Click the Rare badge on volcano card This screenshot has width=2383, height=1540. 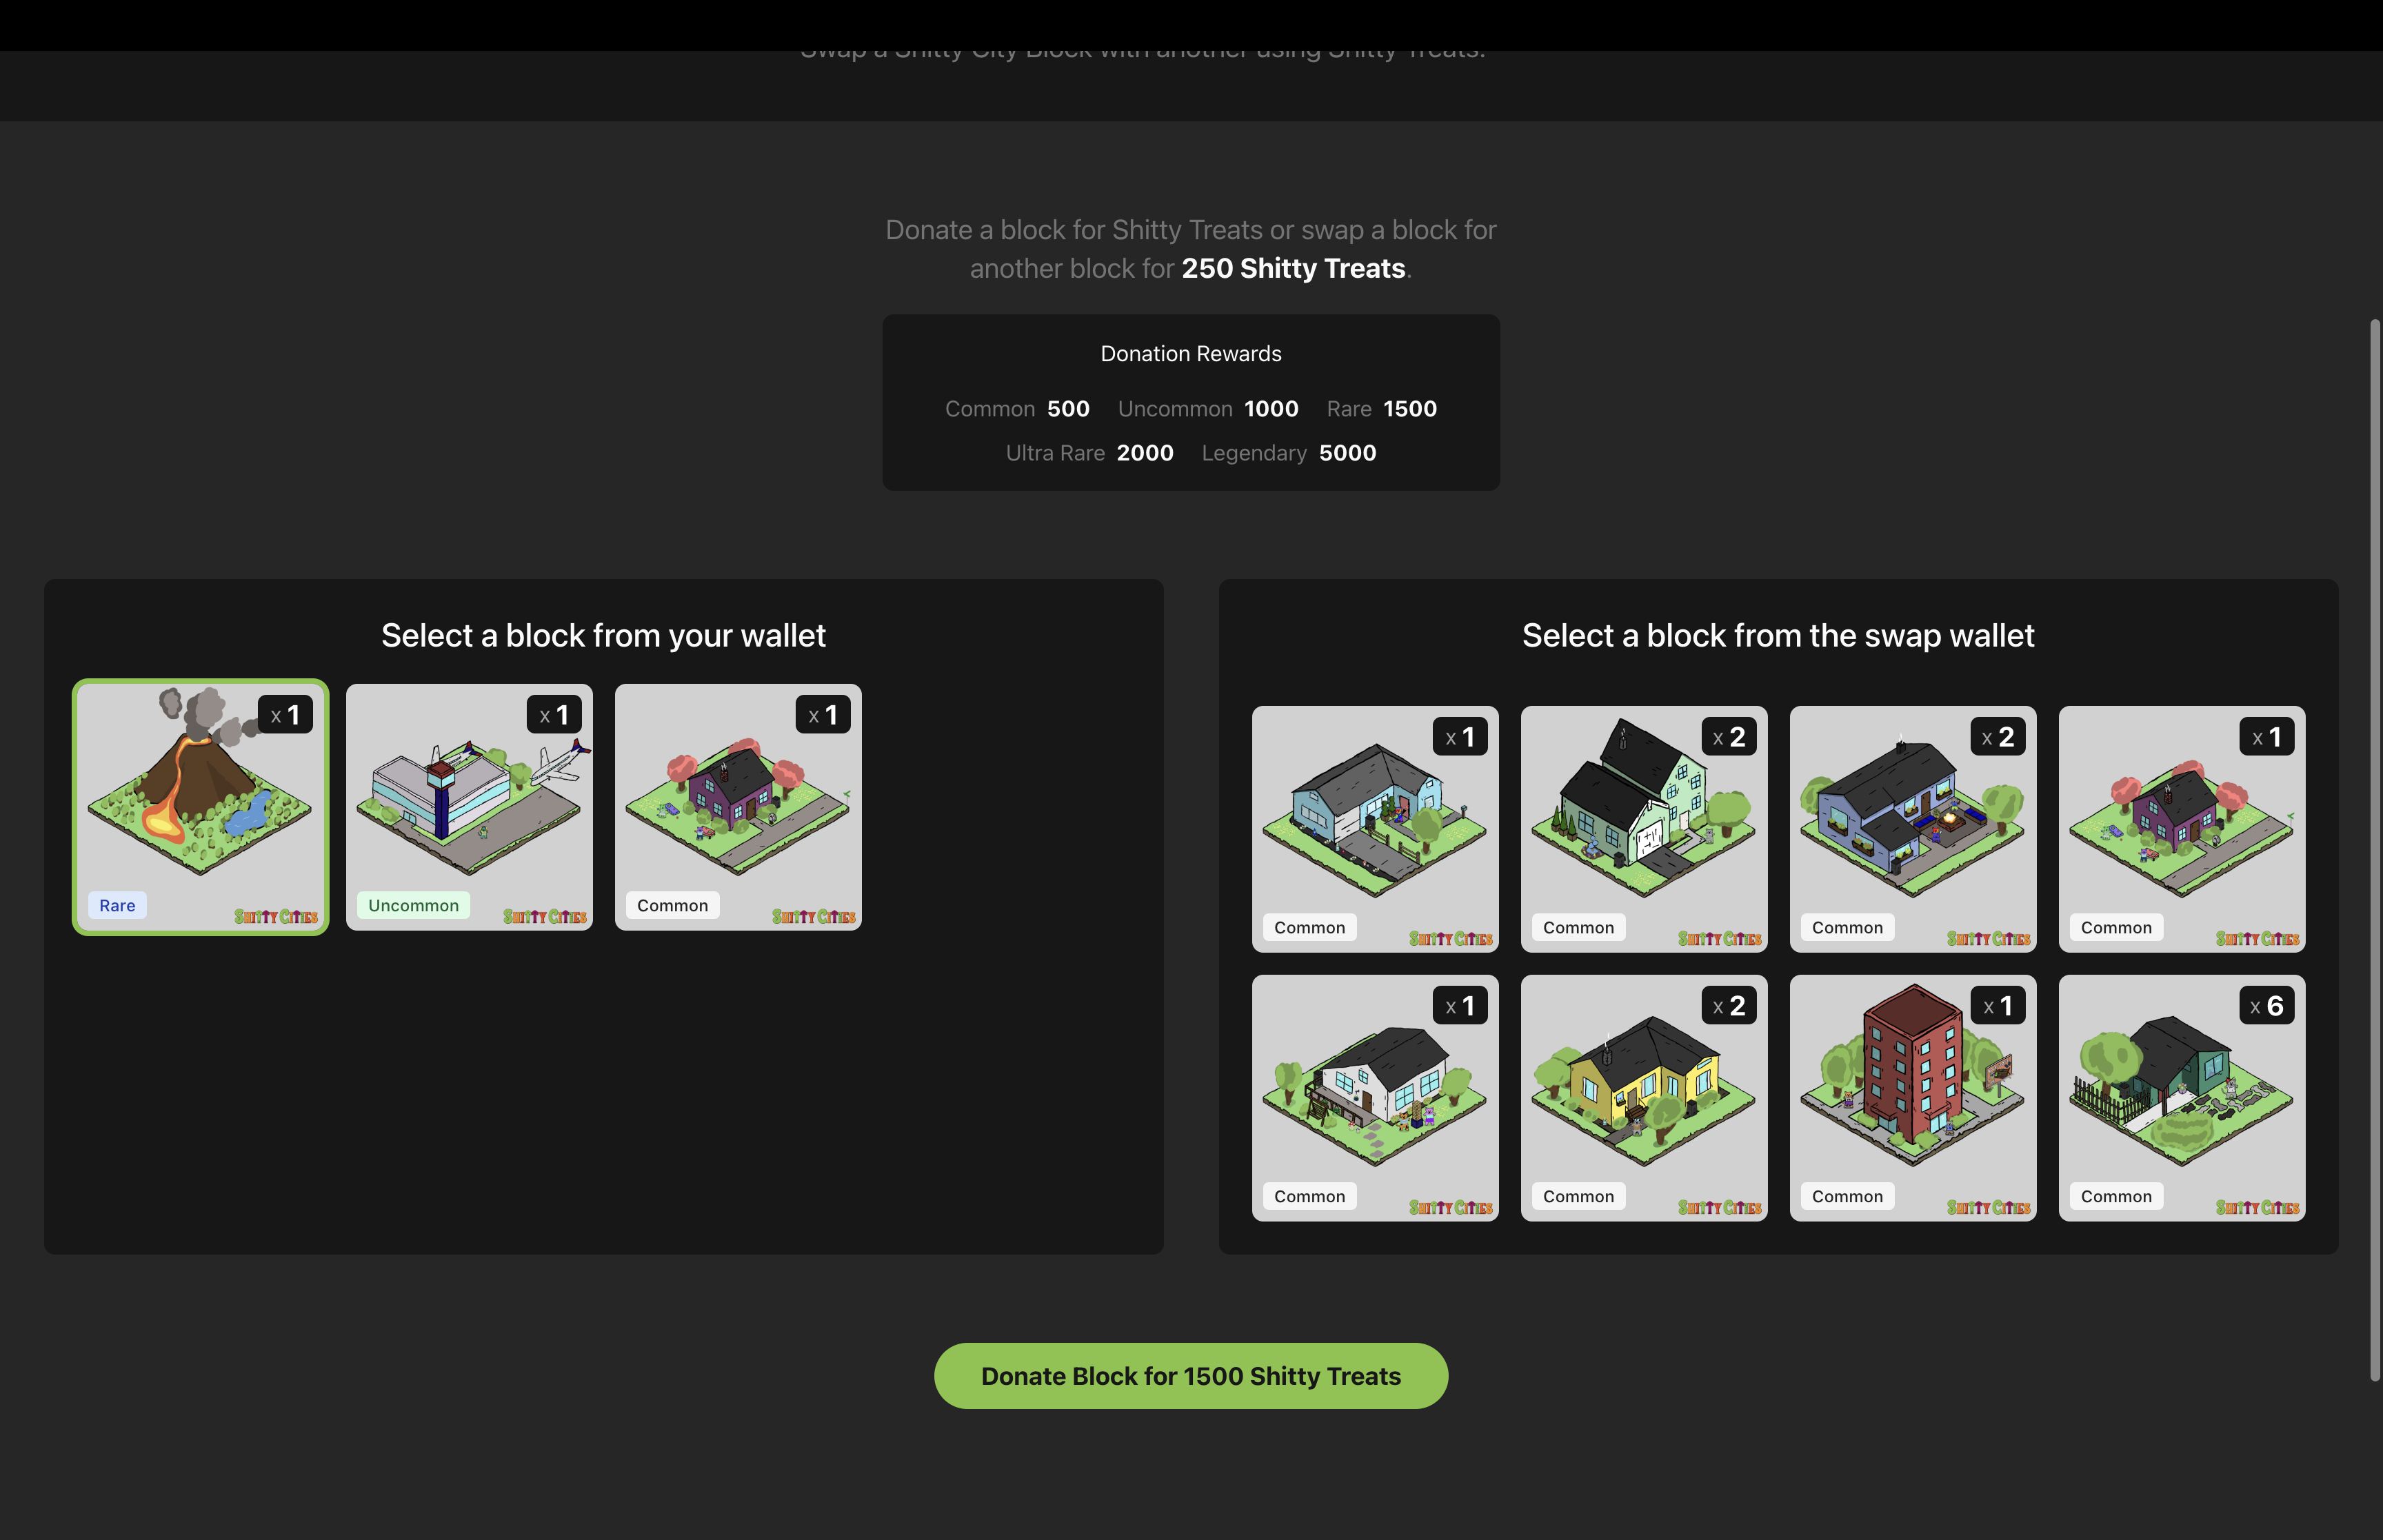tap(117, 906)
